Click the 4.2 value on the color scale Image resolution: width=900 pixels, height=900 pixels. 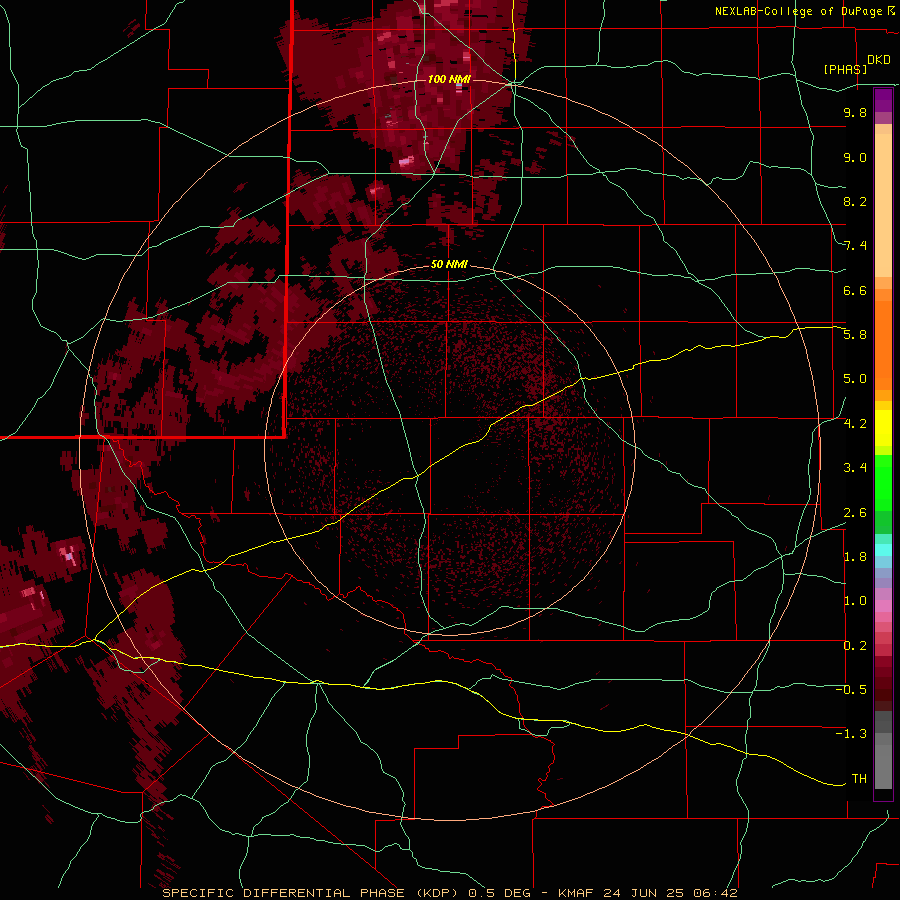click(855, 424)
